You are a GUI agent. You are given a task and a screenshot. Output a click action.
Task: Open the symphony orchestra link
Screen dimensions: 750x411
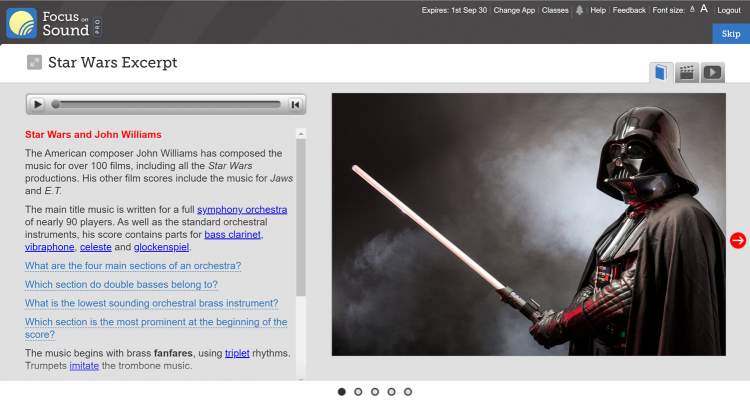click(242, 210)
